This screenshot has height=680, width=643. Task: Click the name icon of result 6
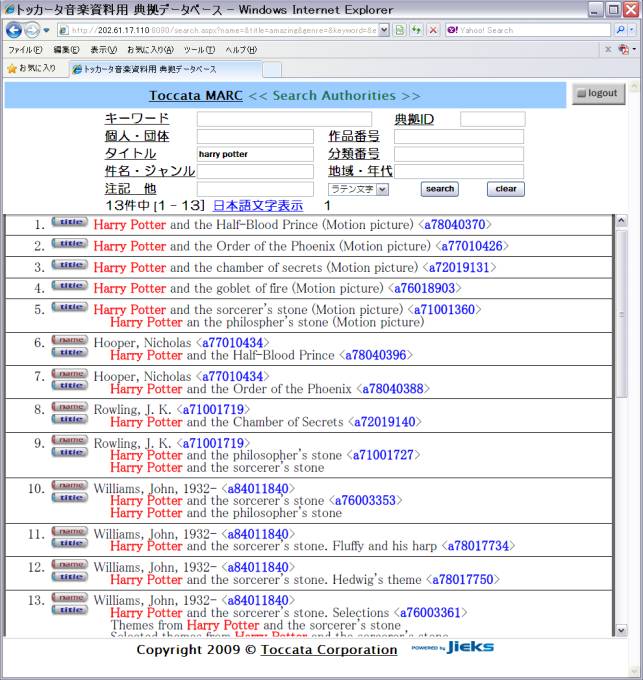69,340
